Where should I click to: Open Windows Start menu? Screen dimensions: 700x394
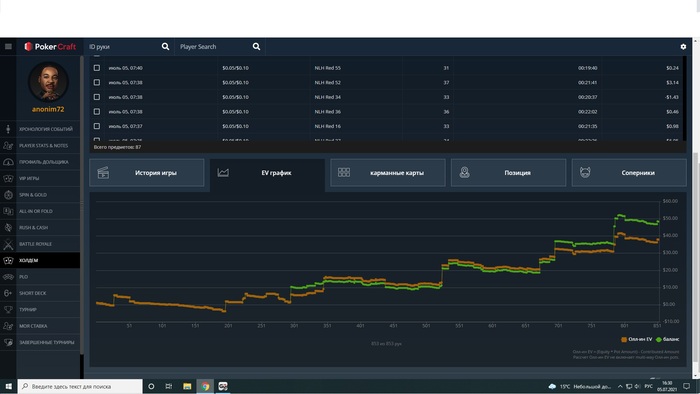pos(8,386)
